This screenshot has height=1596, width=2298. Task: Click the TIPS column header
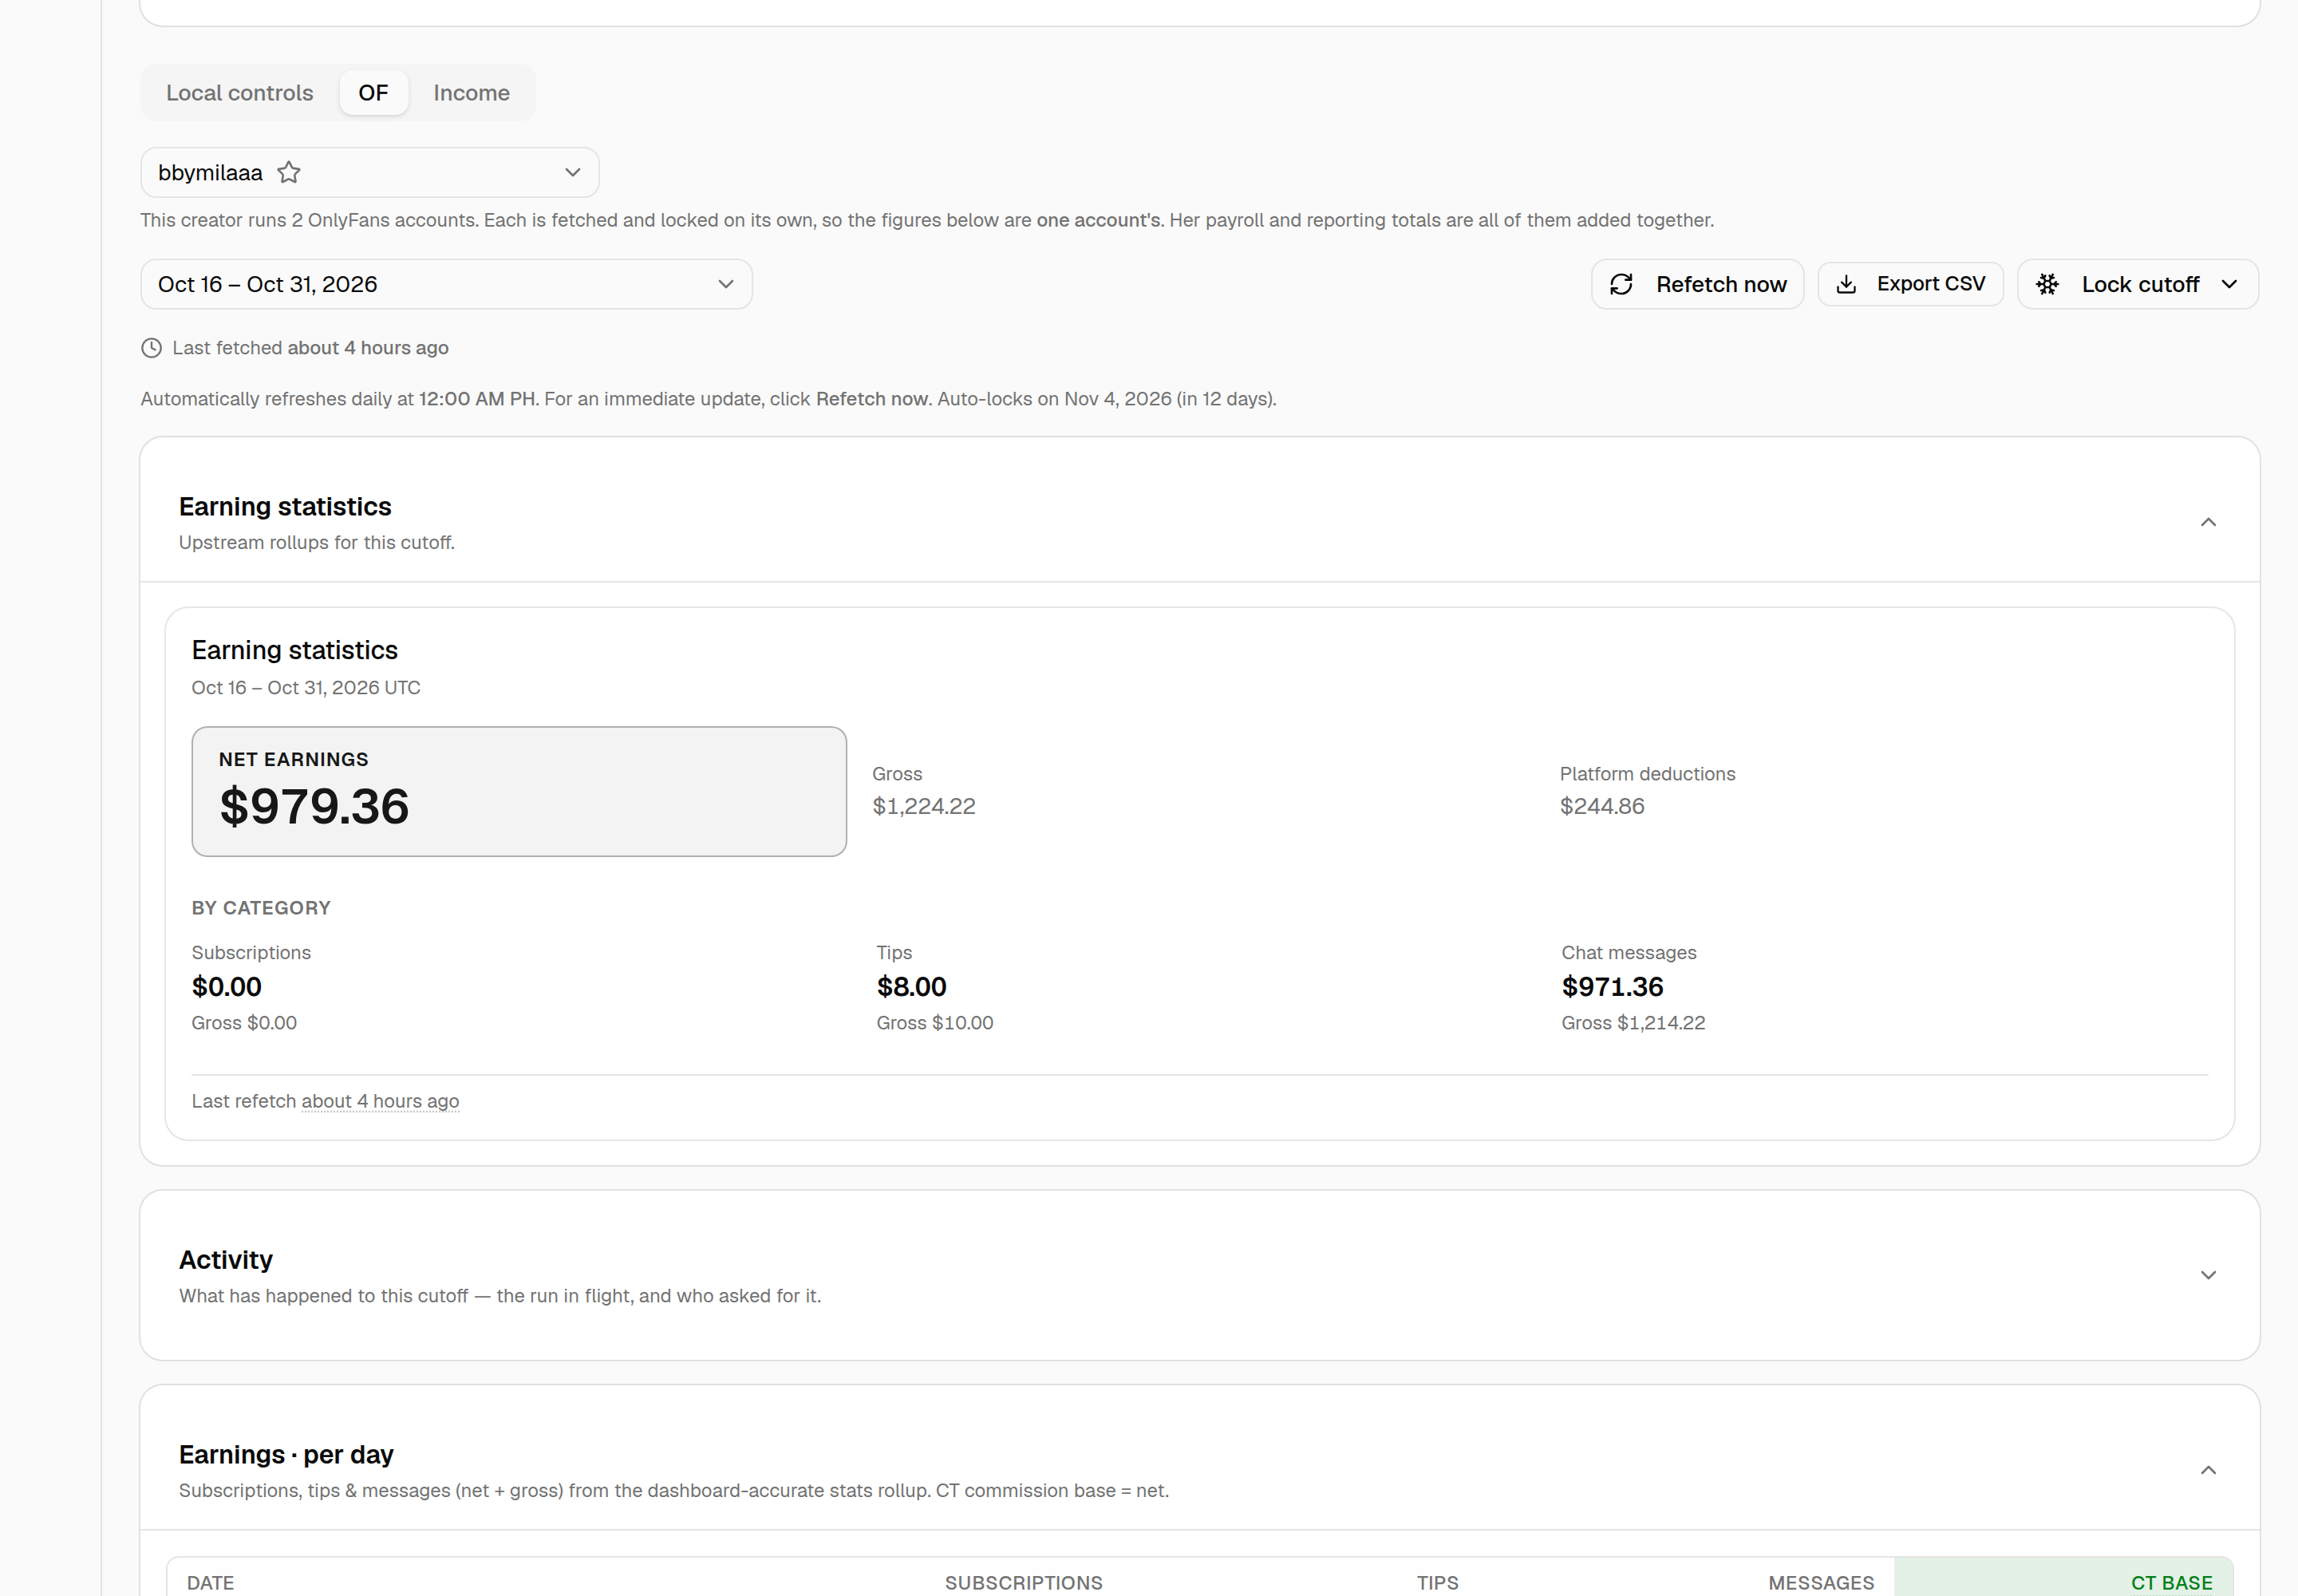1437,1583
